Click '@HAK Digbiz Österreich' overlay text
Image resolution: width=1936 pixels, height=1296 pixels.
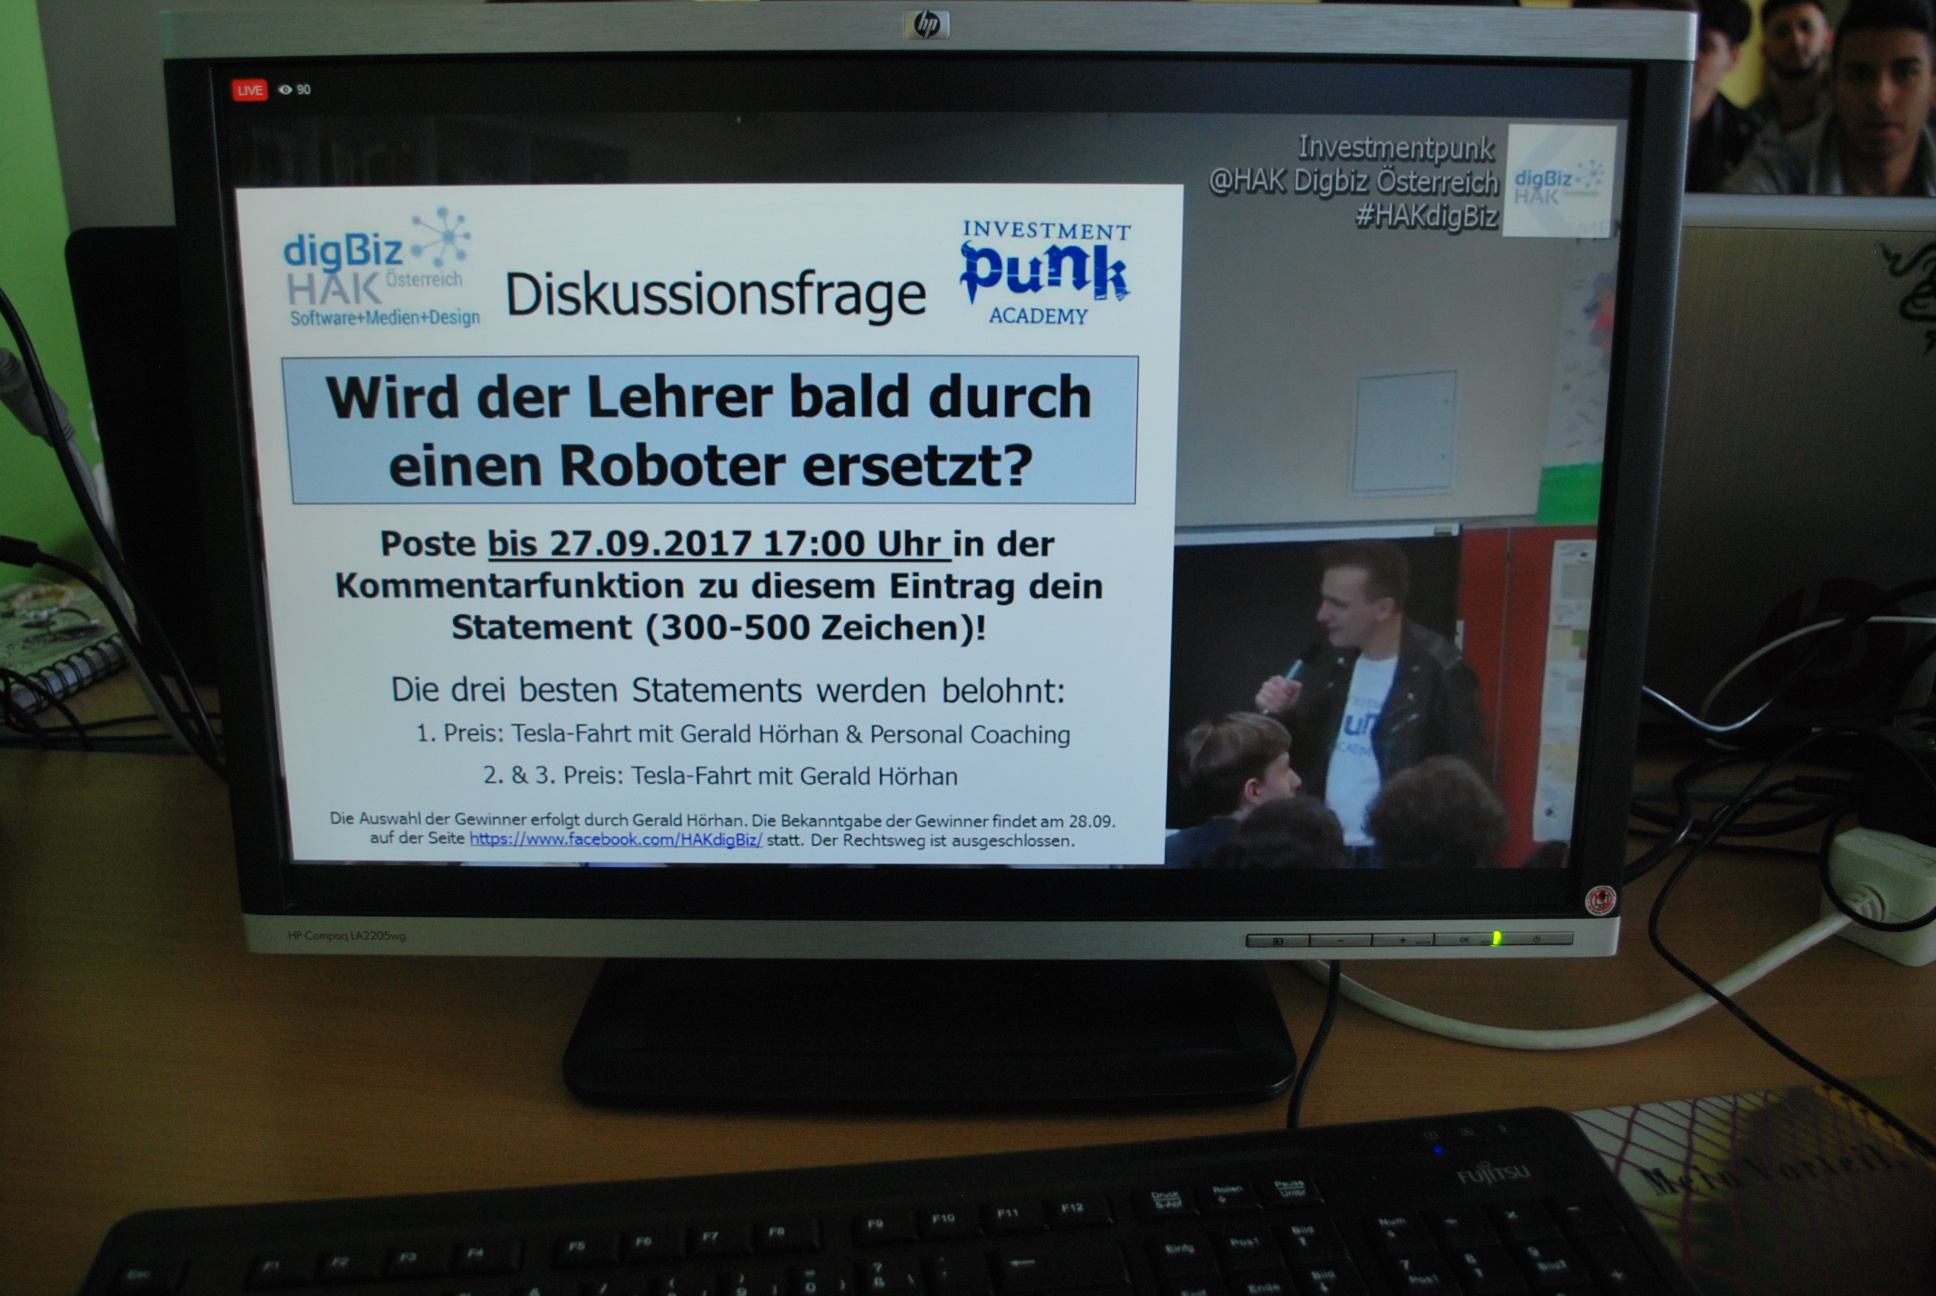(1354, 182)
